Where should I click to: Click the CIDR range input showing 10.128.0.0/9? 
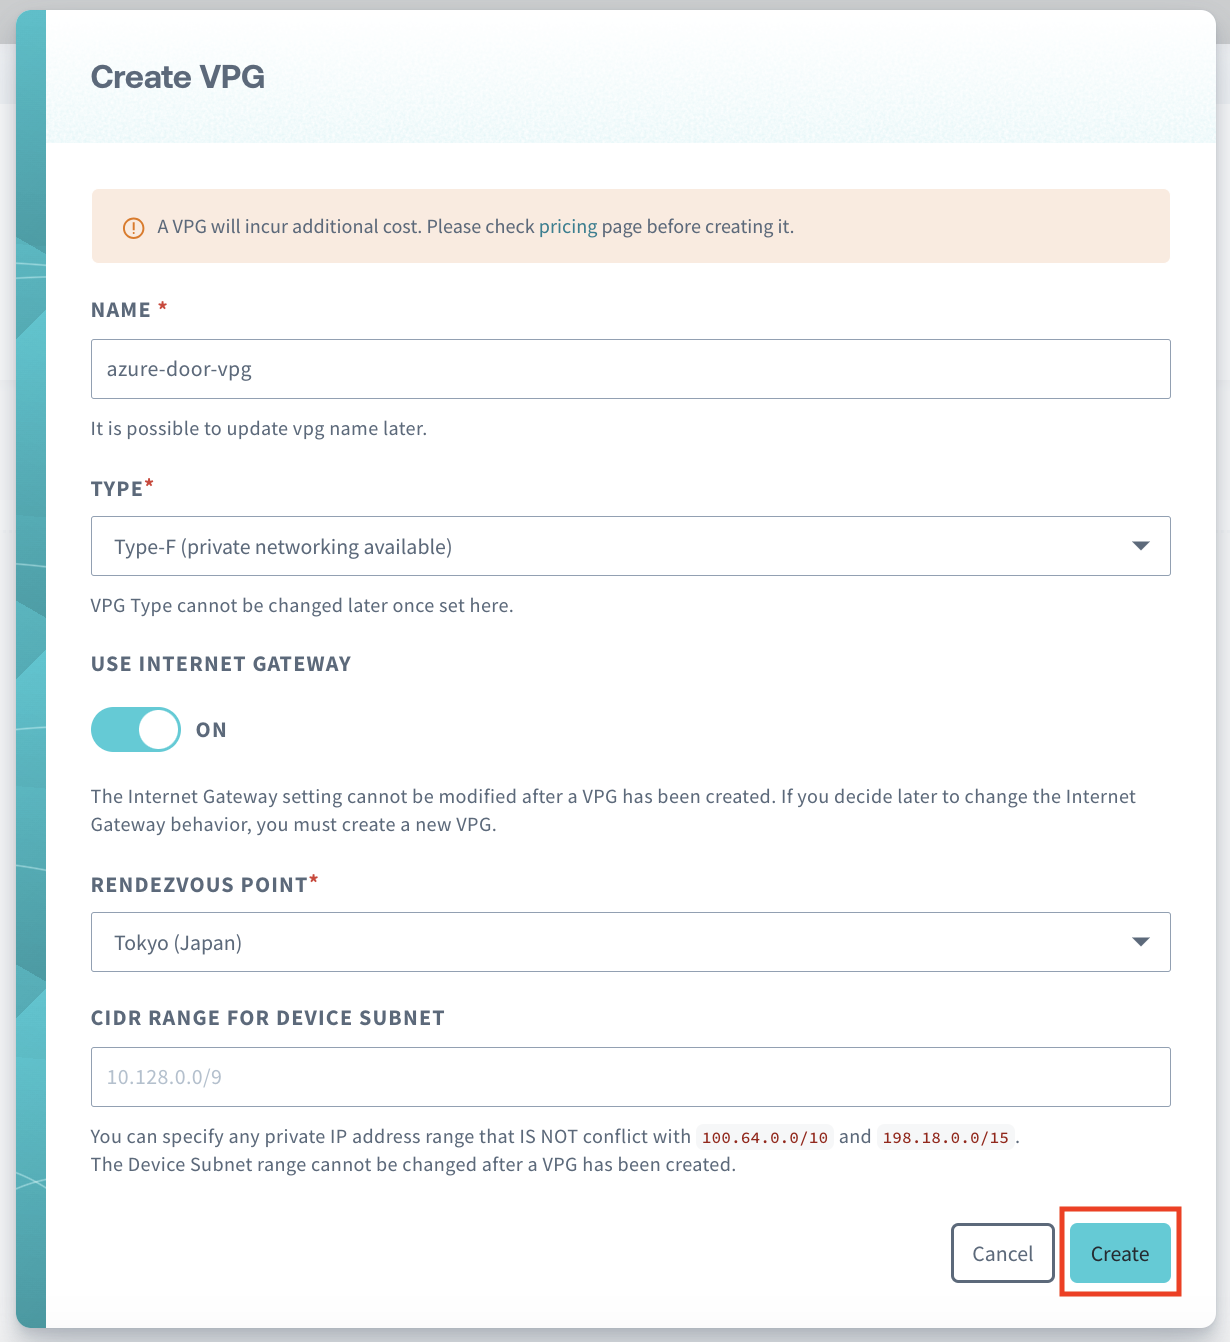click(x=630, y=1076)
